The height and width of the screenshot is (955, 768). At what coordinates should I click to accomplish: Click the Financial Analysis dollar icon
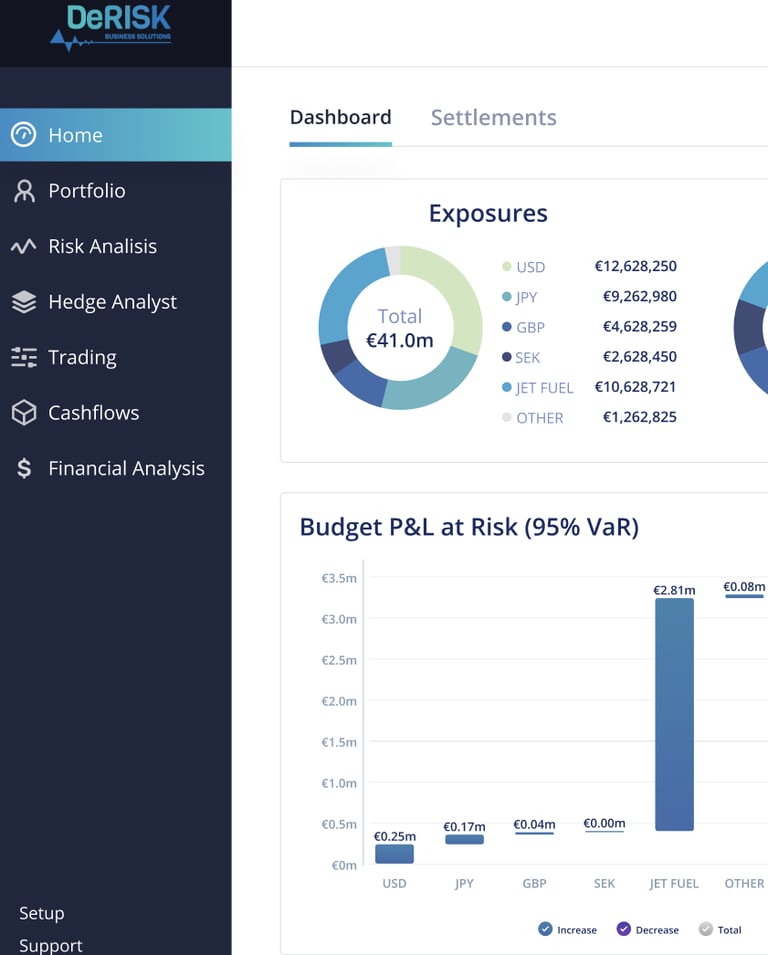[x=24, y=468]
